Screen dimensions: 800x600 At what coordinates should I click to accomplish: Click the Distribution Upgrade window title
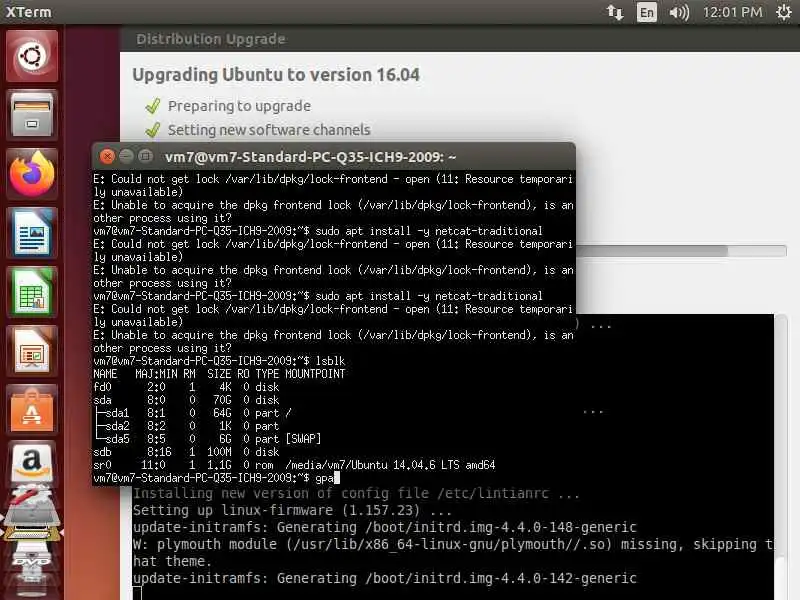click(211, 39)
